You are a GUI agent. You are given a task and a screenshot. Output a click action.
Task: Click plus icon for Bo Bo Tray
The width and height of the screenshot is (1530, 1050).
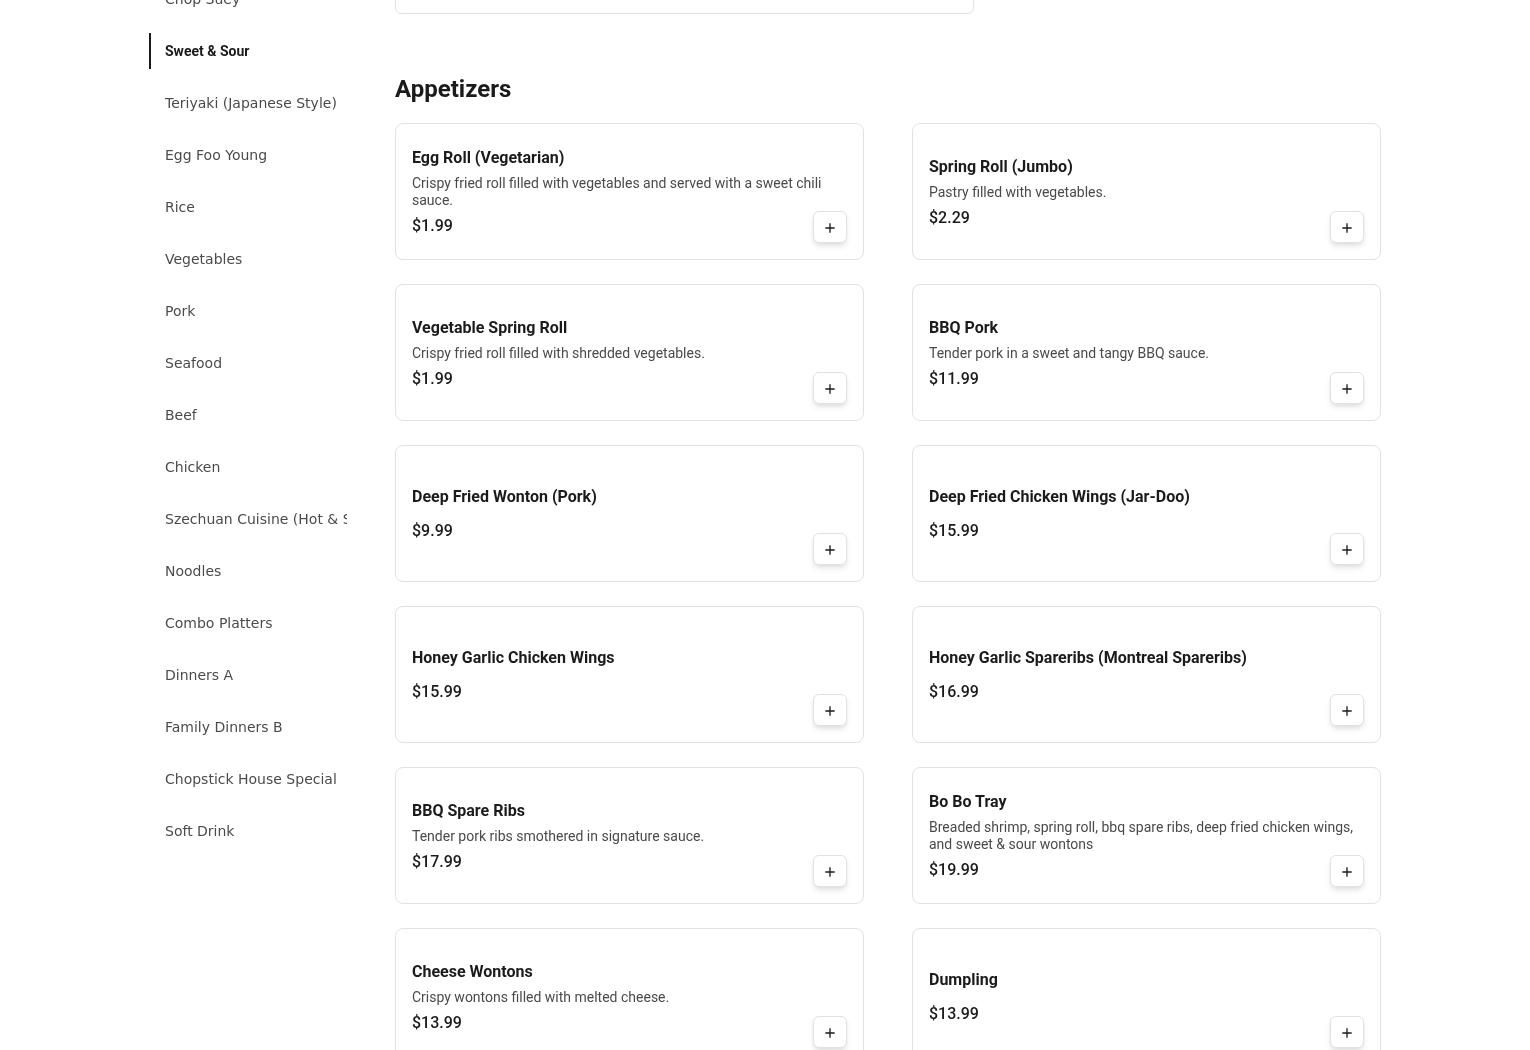(1346, 872)
